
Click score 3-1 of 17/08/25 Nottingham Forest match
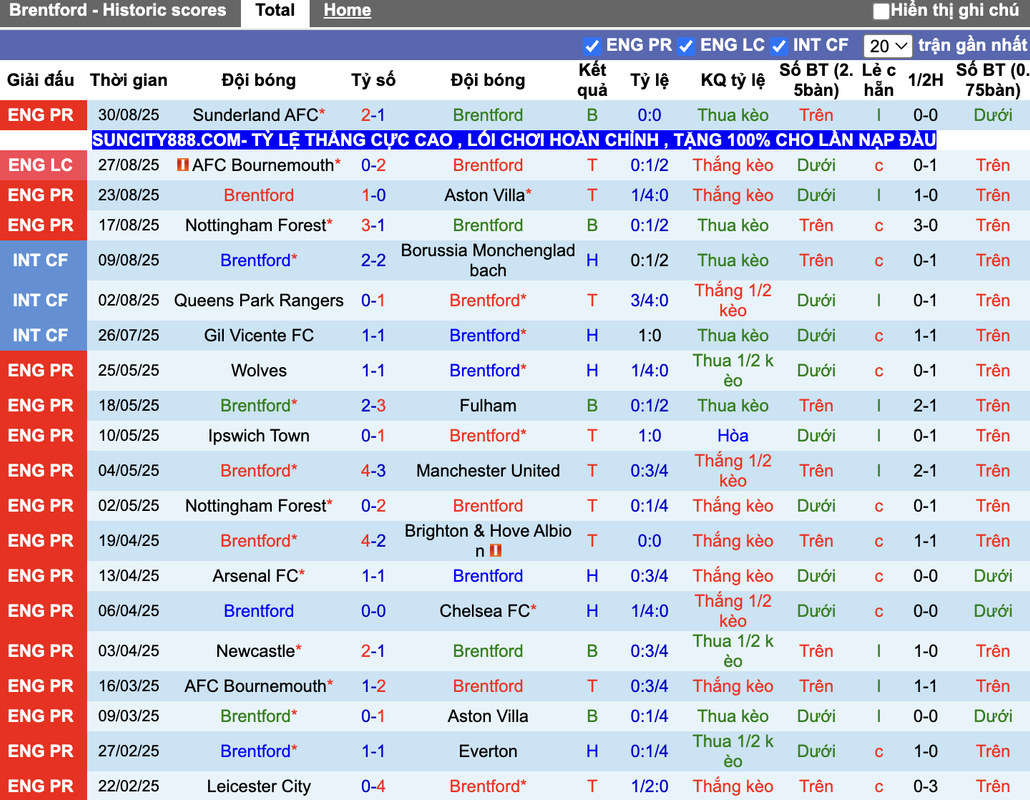coord(373,225)
